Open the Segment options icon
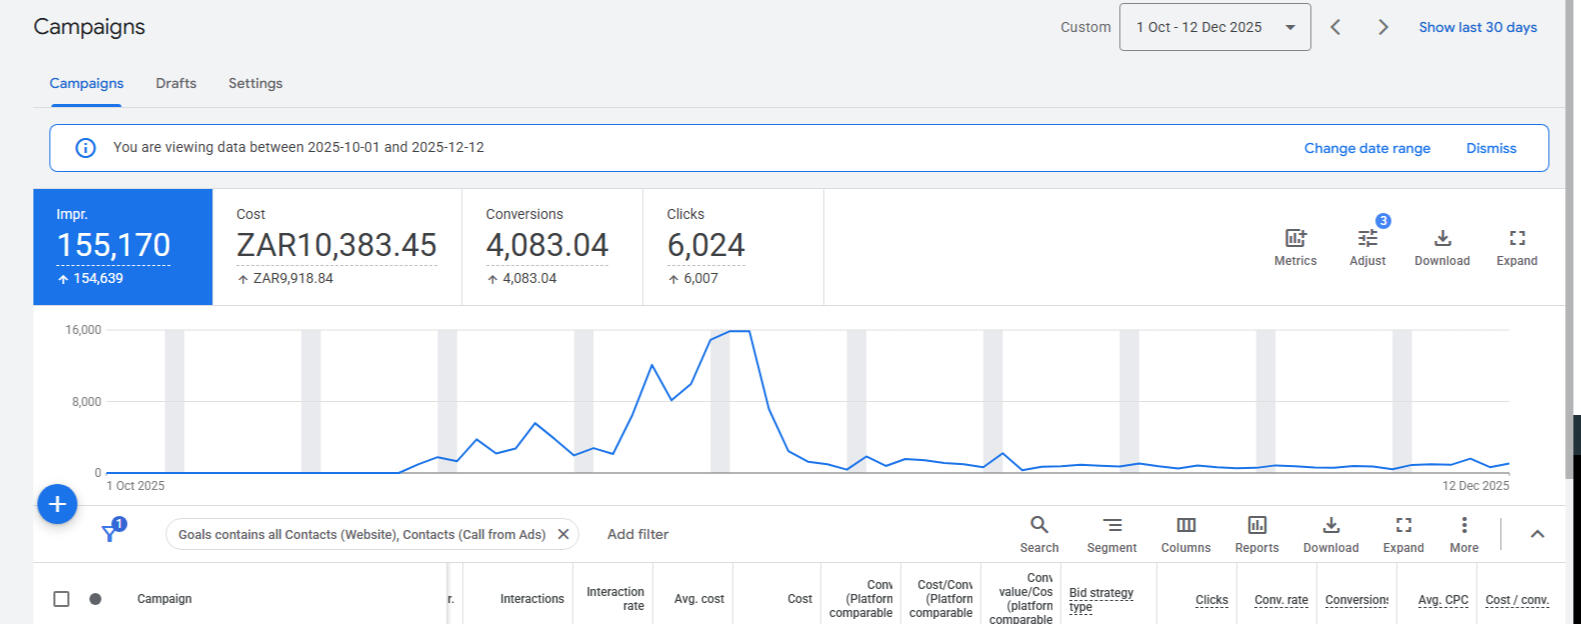 pyautogui.click(x=1111, y=525)
